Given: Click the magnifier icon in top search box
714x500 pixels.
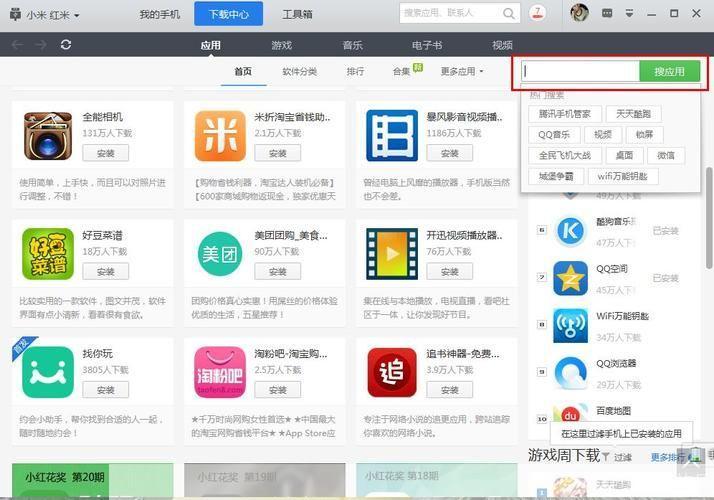Looking at the screenshot, I should click(509, 14).
